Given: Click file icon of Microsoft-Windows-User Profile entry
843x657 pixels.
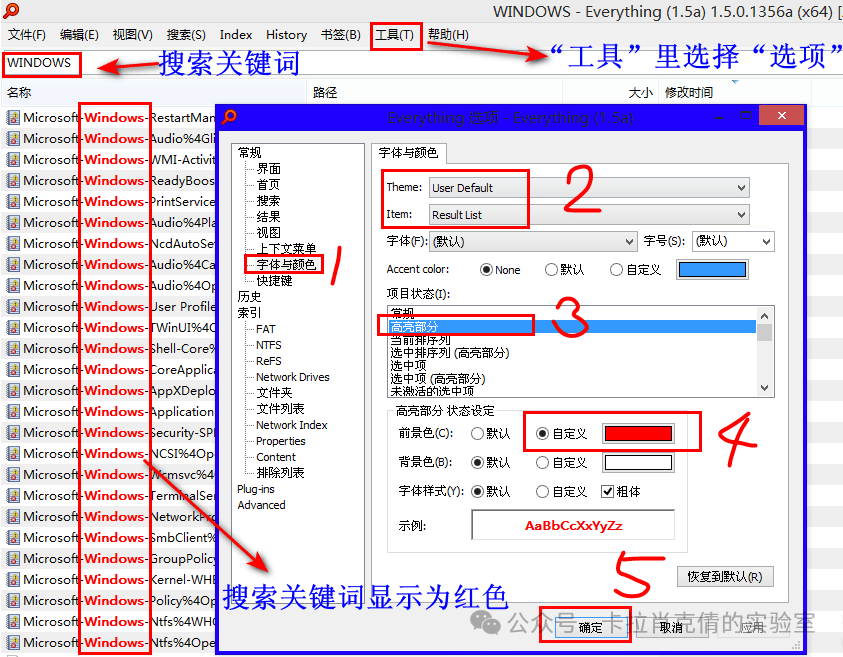Looking at the screenshot, I should click(14, 306).
